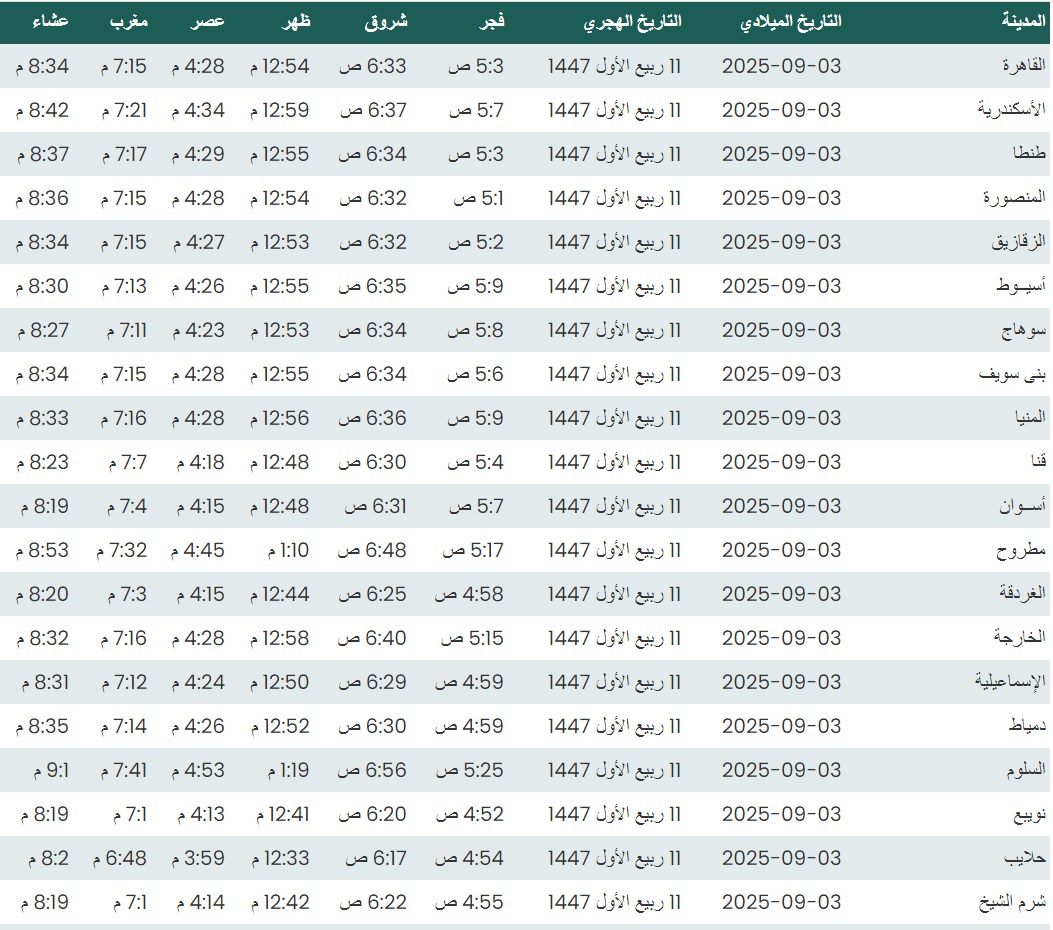This screenshot has height=930, width=1053.
Task: Click the 6:48 م Maghrib time for حلايب
Action: tap(119, 858)
